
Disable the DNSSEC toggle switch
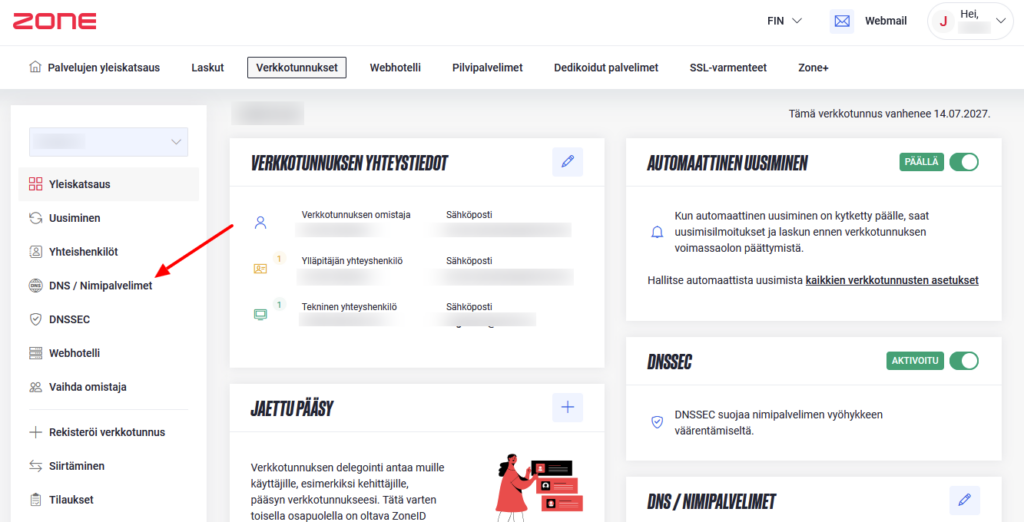pyautogui.click(x=963, y=360)
